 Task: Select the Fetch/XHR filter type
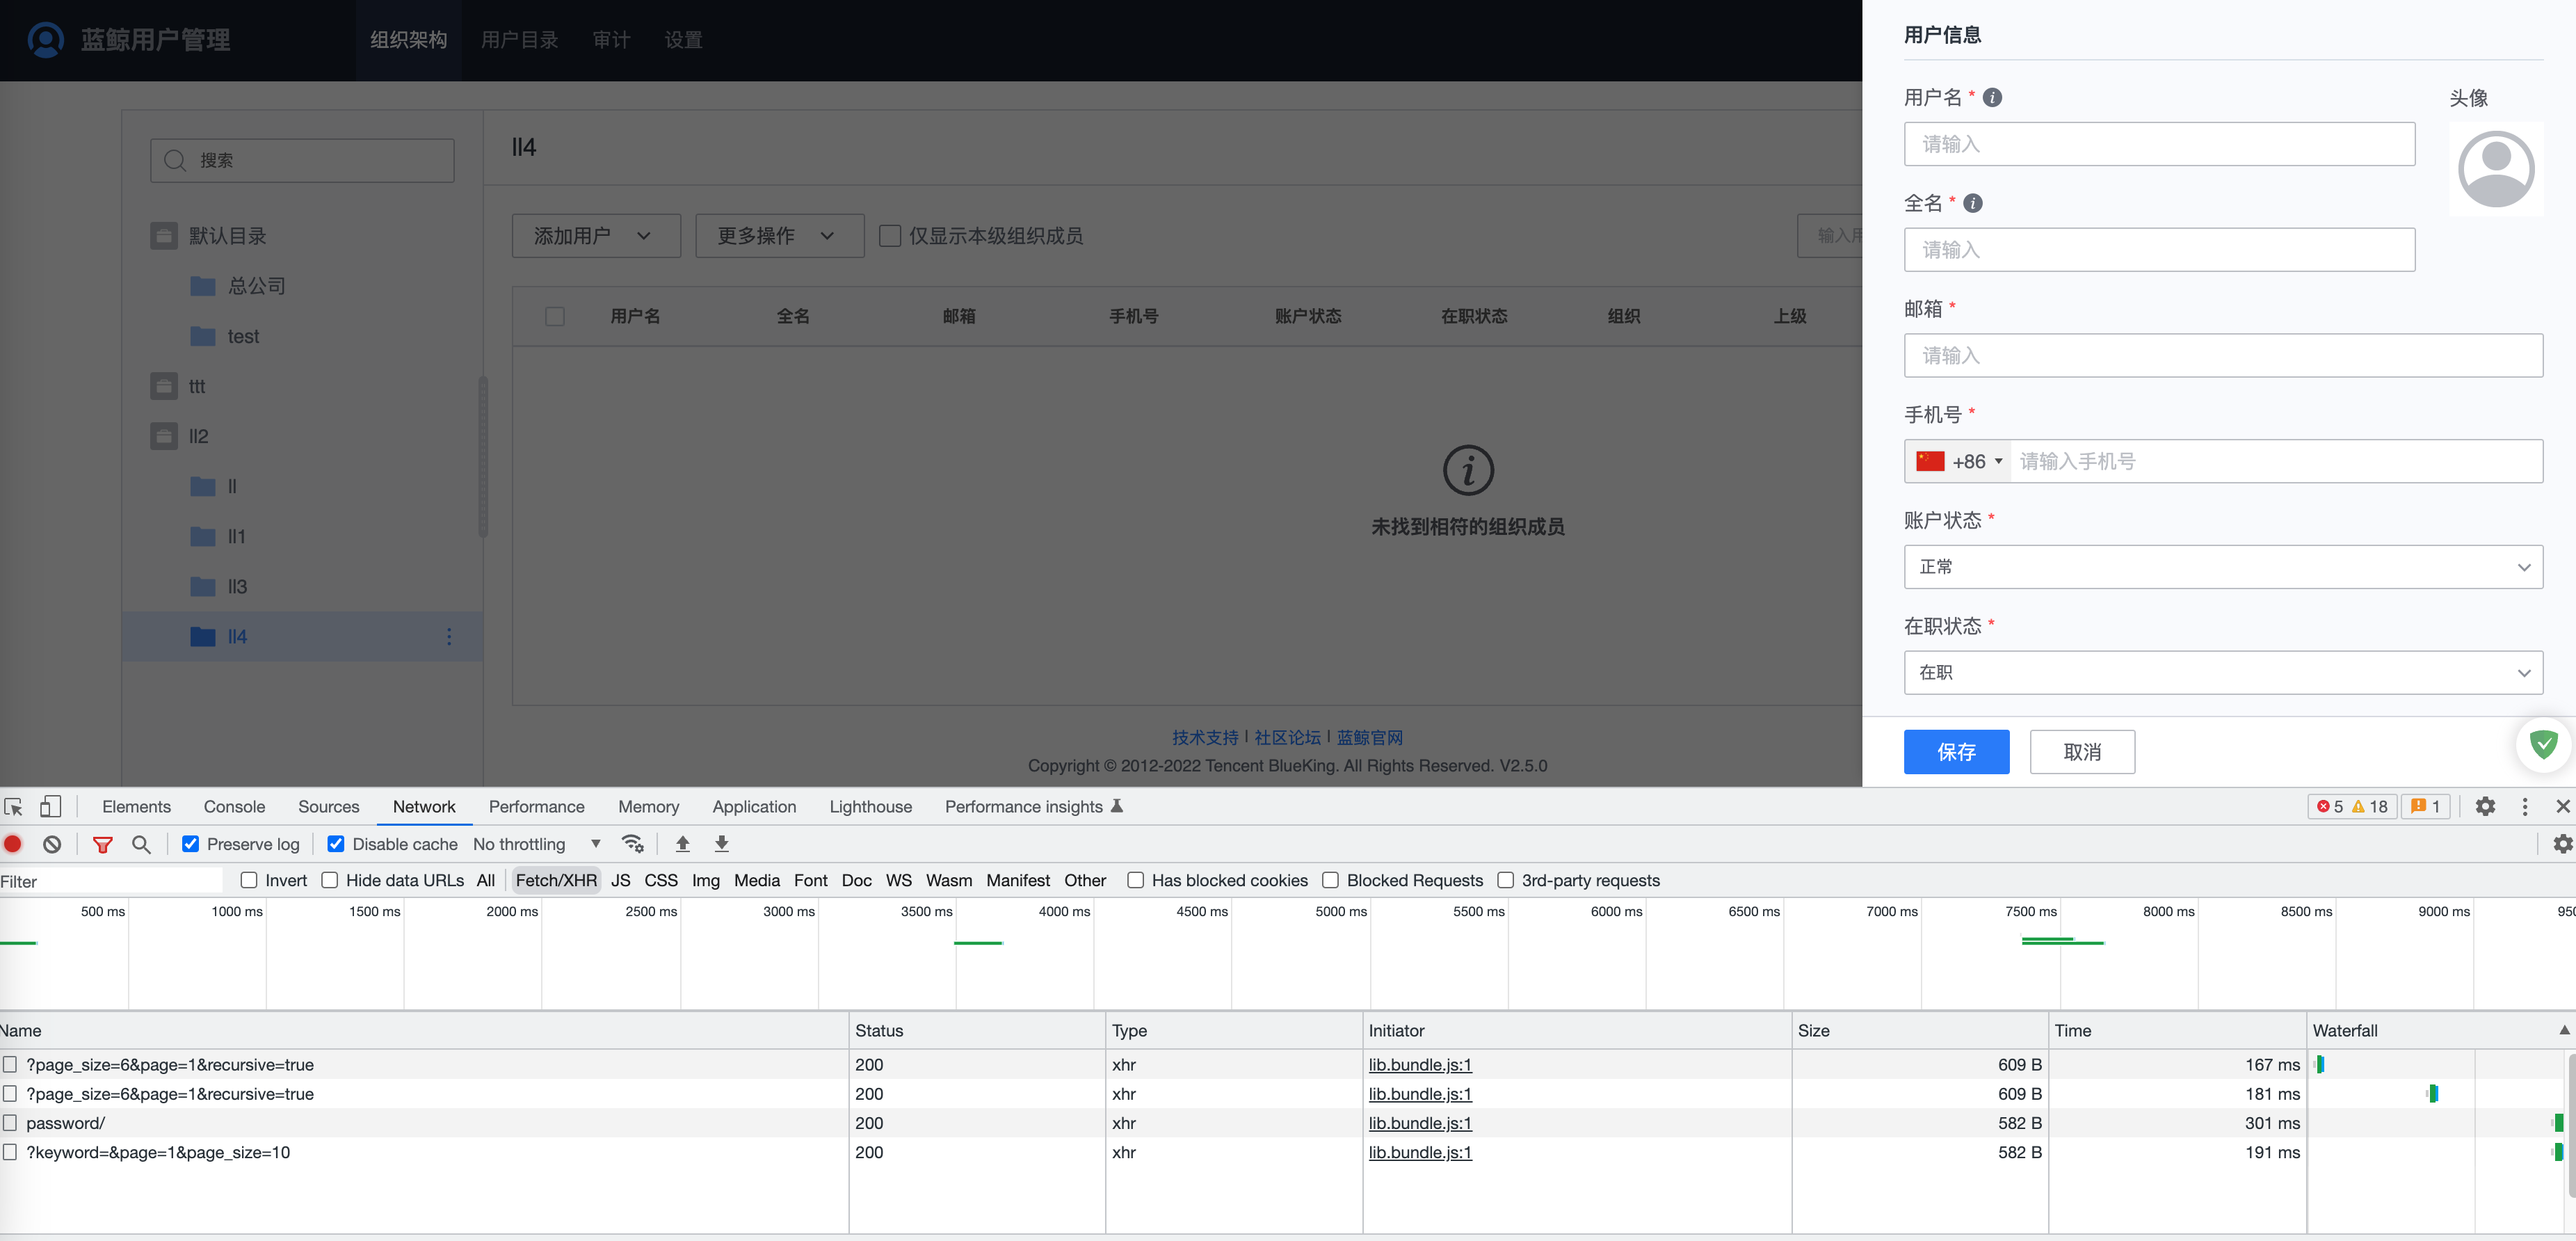(556, 880)
